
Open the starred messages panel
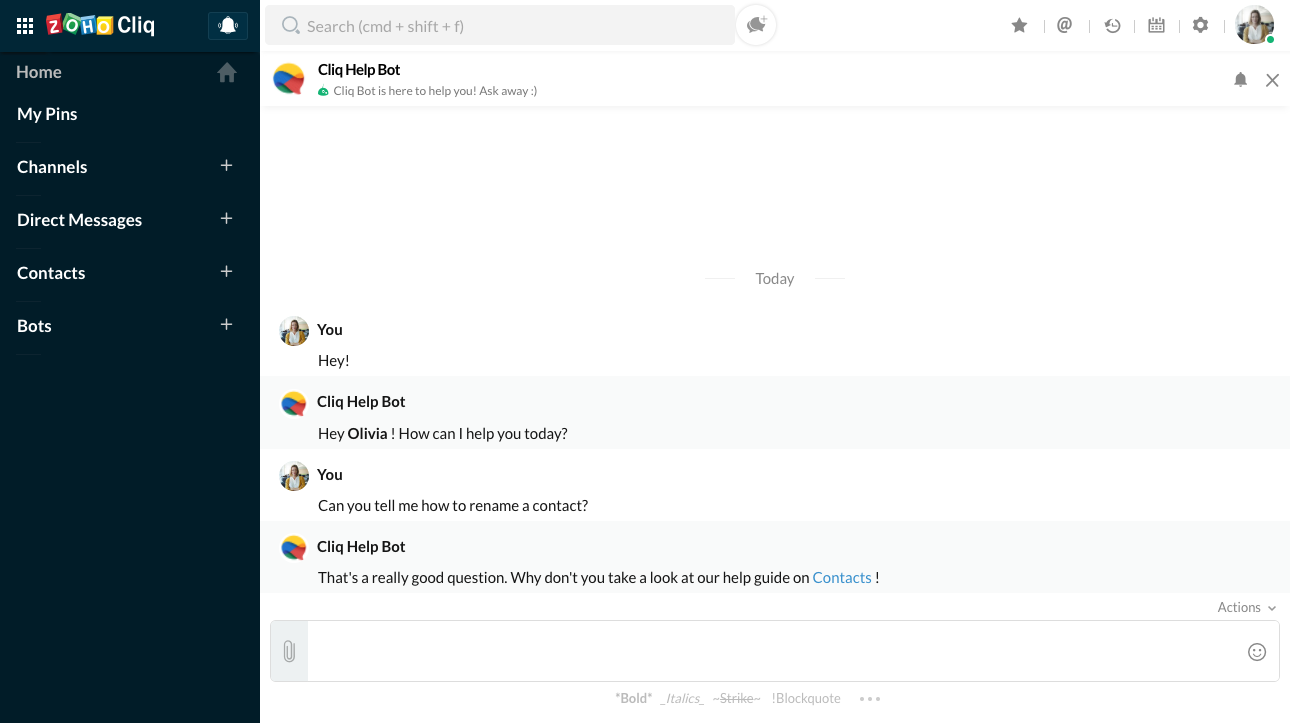point(1019,25)
